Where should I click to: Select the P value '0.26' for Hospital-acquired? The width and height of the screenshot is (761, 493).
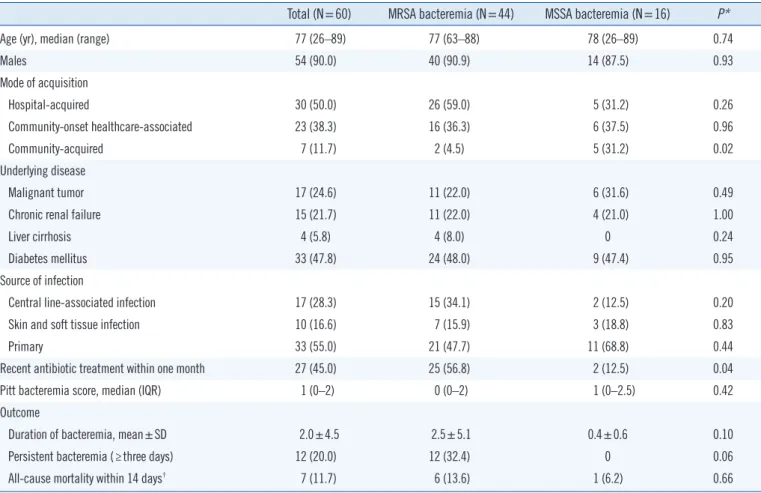(x=723, y=105)
